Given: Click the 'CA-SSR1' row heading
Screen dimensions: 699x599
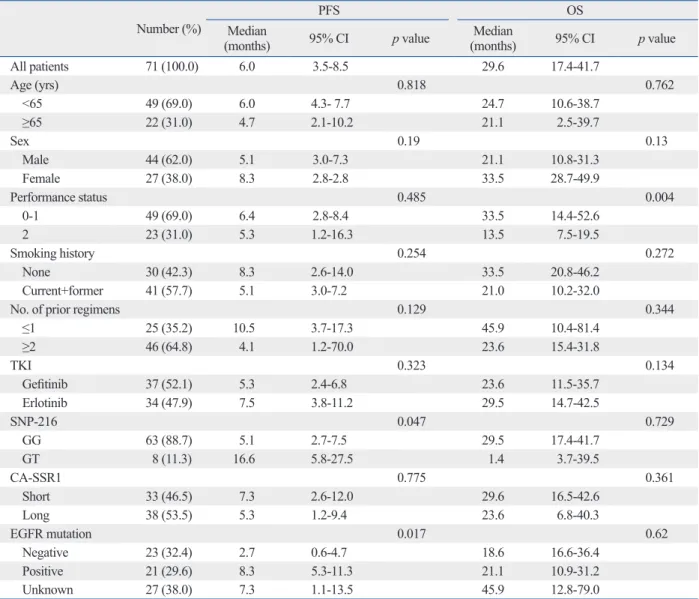Looking at the screenshot, I should pos(35,478).
